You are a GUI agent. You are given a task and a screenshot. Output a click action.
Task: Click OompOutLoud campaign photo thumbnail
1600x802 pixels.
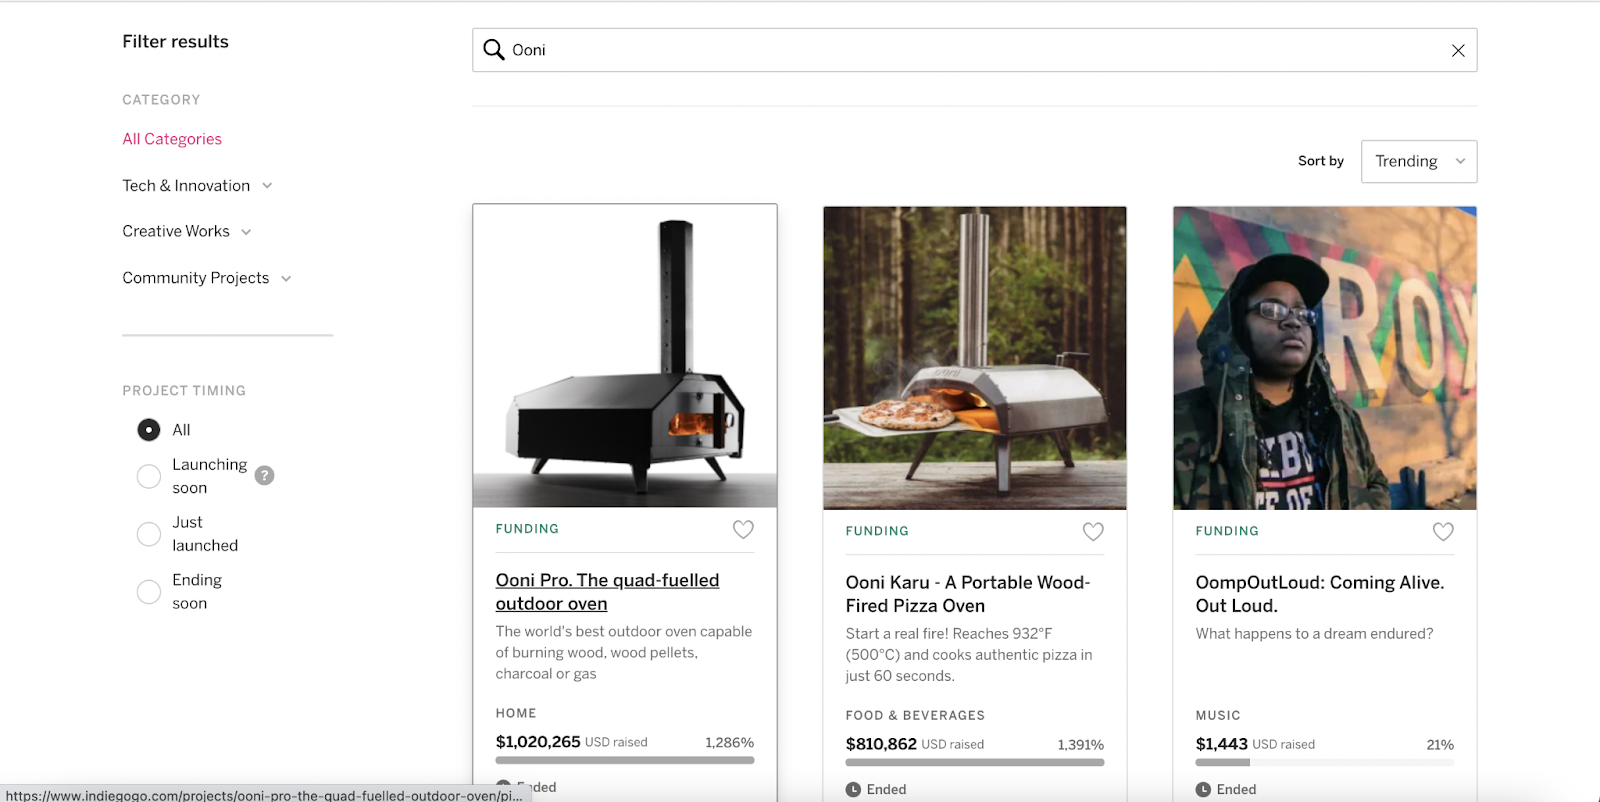(x=1325, y=358)
